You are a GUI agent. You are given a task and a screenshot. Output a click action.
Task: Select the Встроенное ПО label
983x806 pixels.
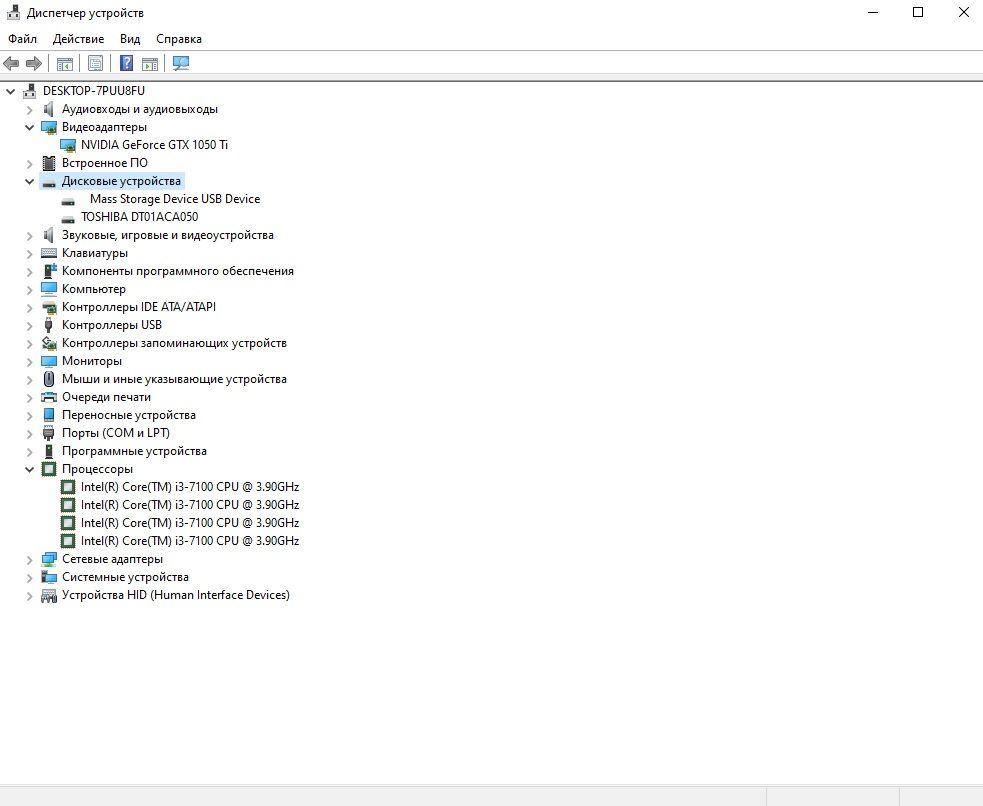click(105, 163)
